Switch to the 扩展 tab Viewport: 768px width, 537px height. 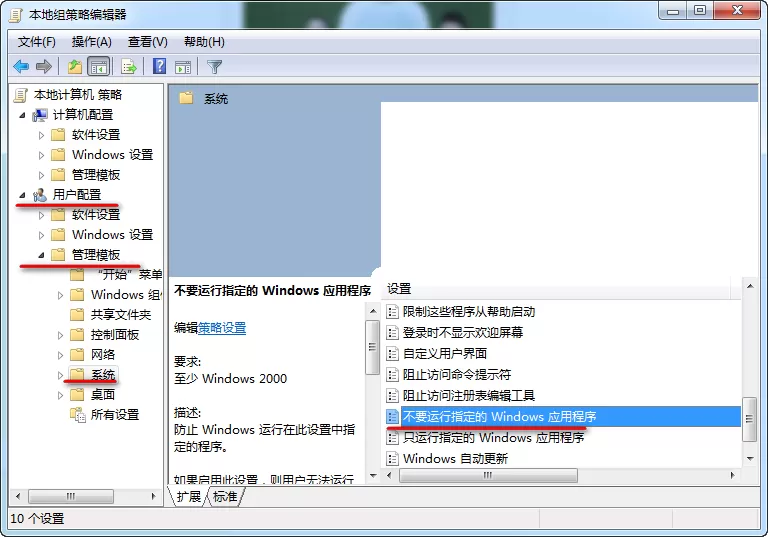[x=189, y=497]
